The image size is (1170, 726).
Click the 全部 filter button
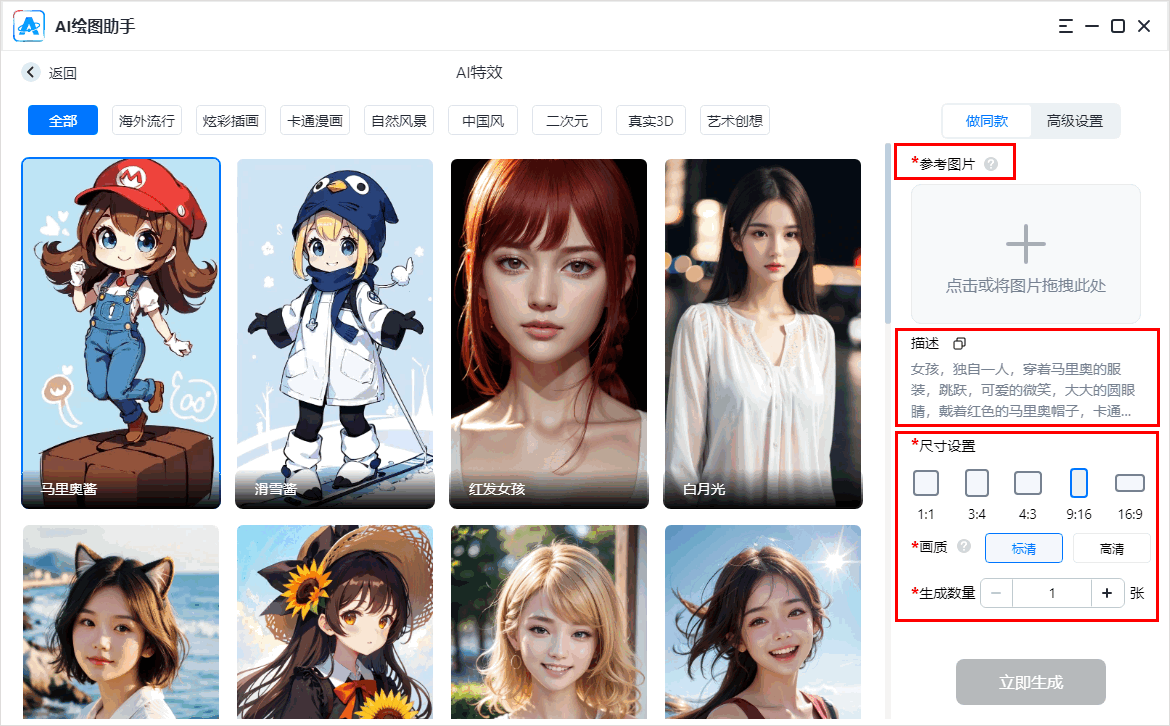coord(62,119)
